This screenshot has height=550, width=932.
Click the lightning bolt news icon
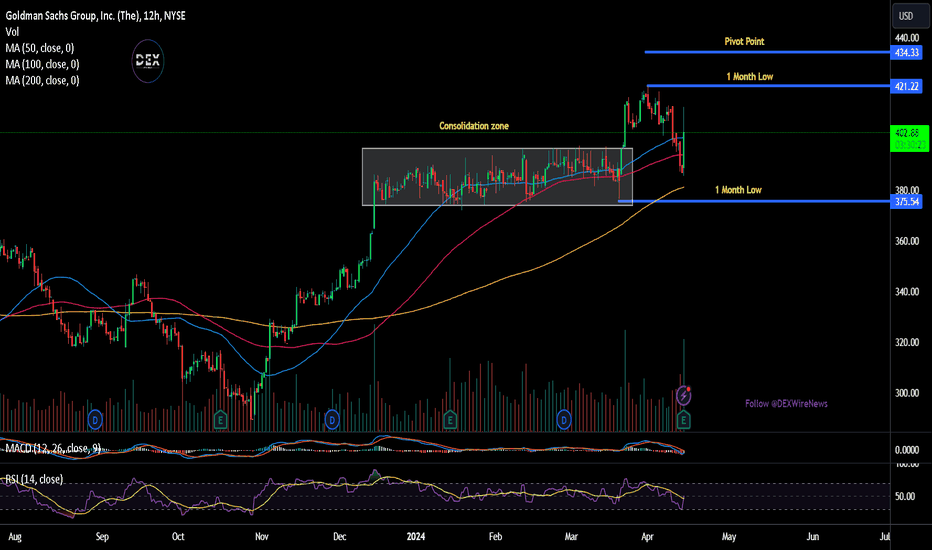click(684, 395)
